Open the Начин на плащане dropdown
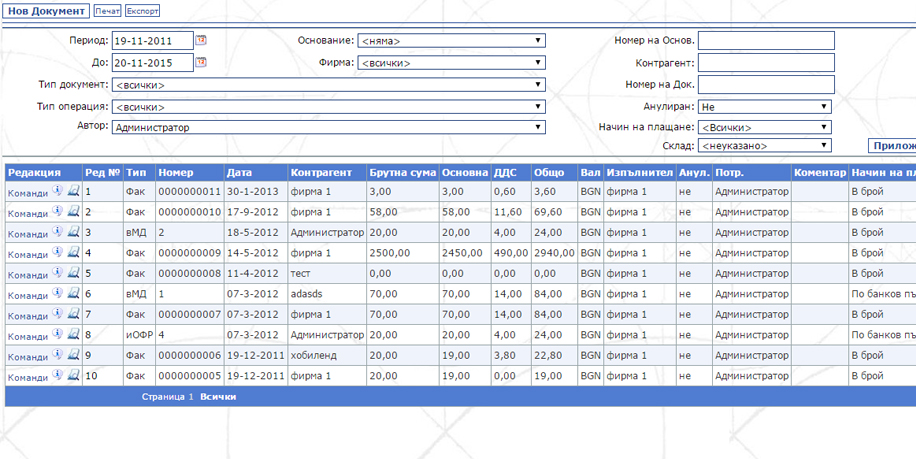This screenshot has height=459, width=916. 765,128
